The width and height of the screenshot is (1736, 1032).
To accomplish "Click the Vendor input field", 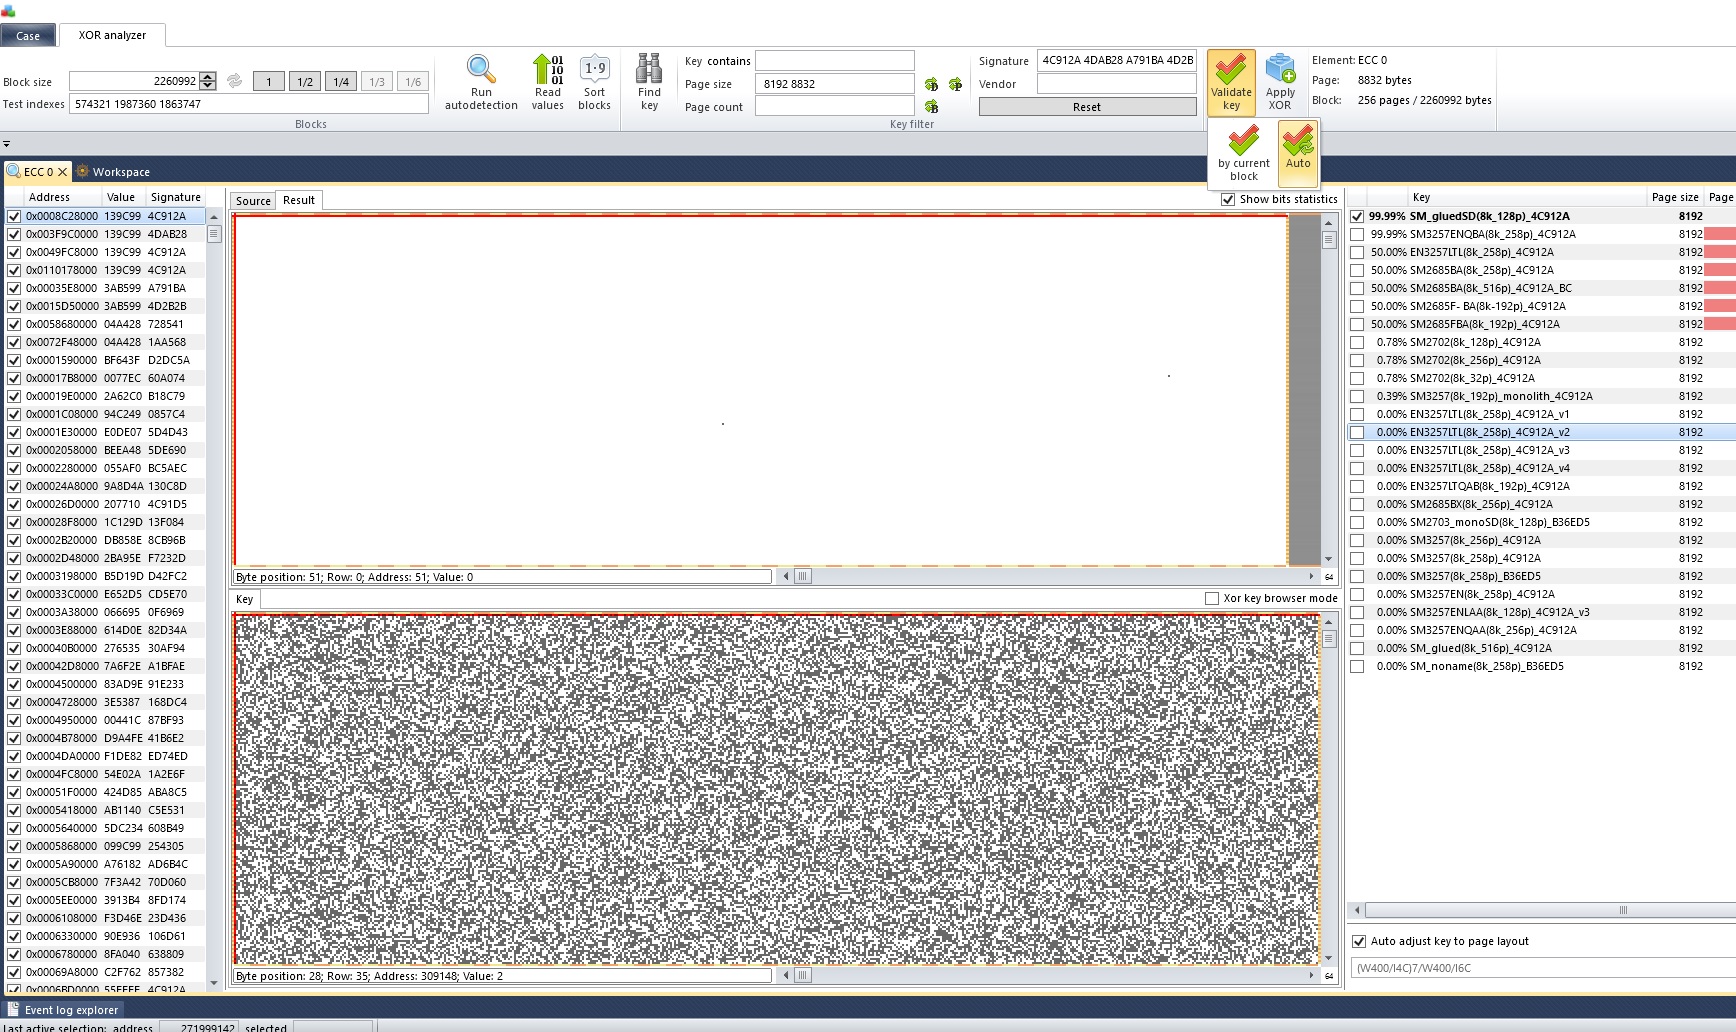I will click(x=1116, y=84).
